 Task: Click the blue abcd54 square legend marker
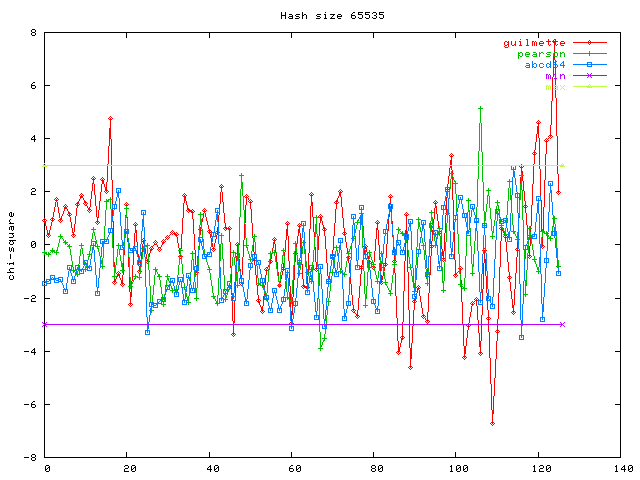(590, 65)
